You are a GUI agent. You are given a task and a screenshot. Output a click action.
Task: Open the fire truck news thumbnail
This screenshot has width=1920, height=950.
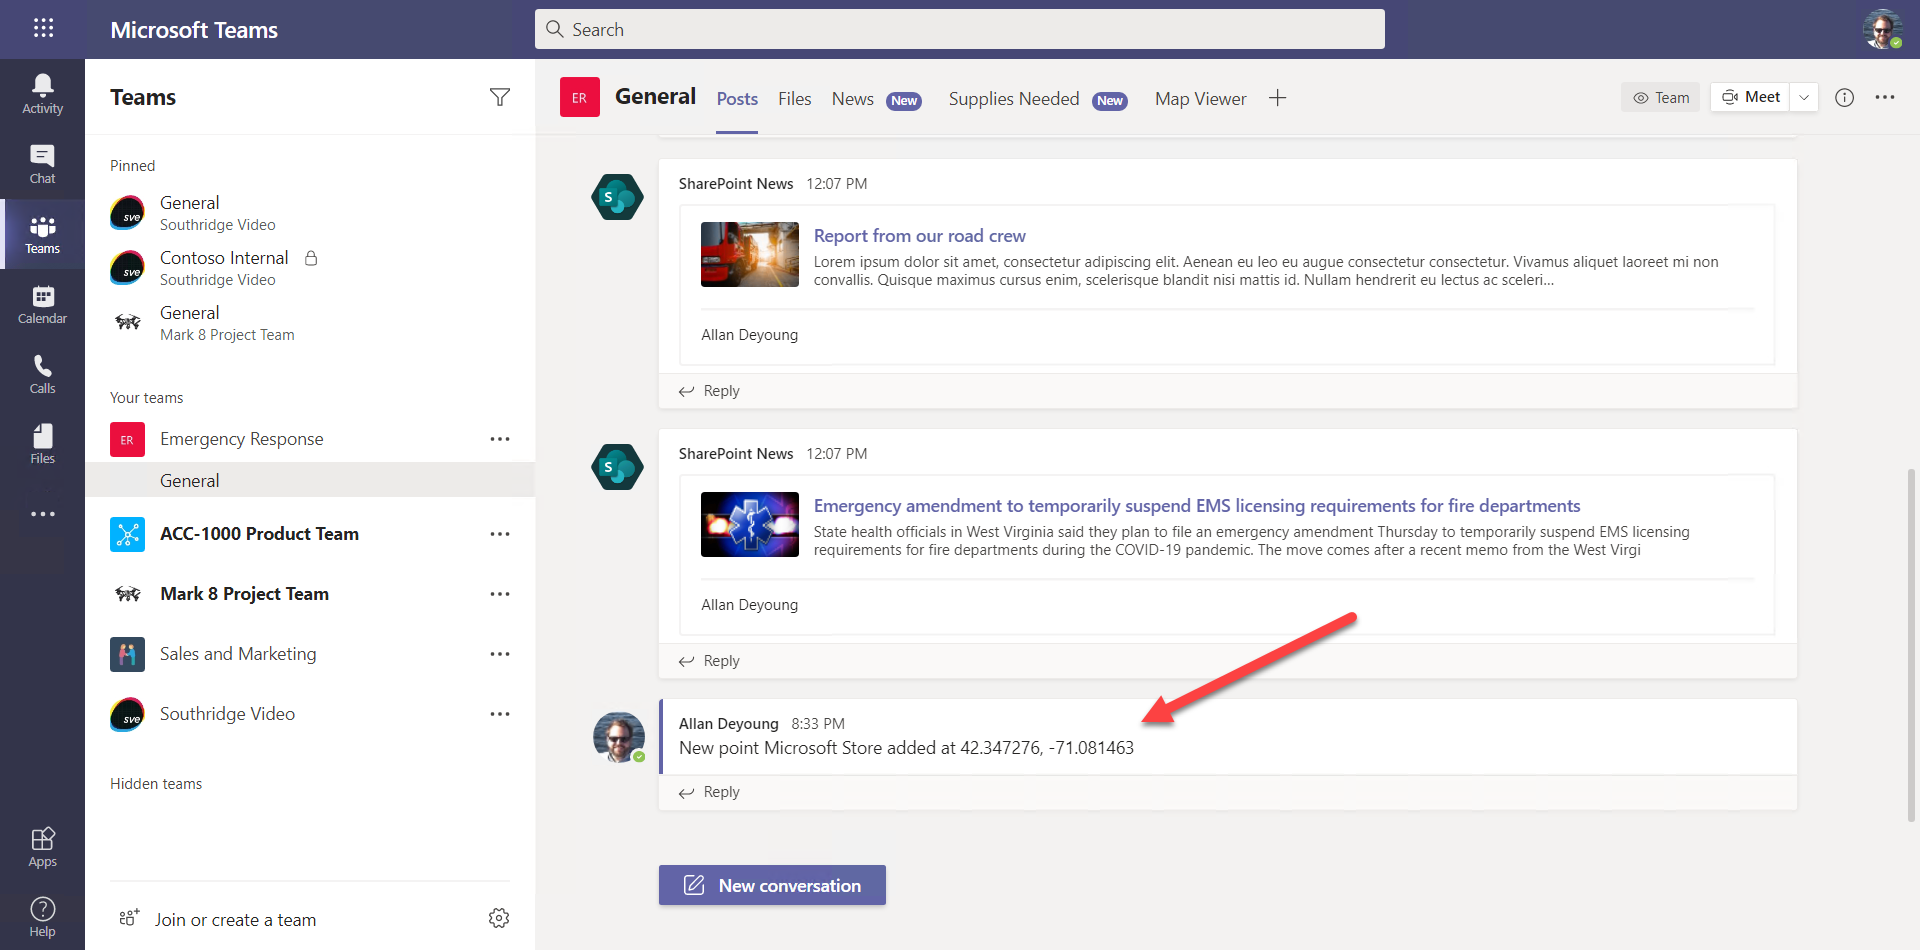pos(750,254)
